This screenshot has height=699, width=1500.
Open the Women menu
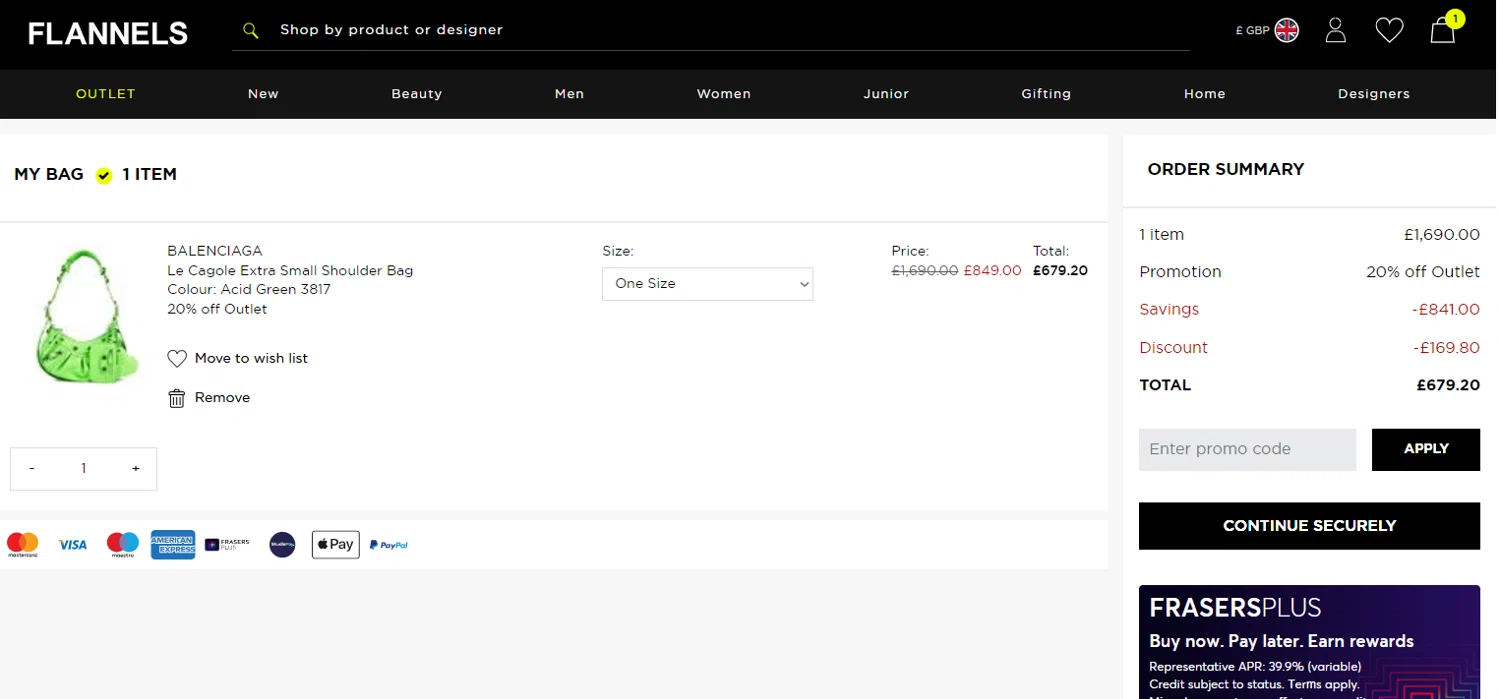click(723, 94)
